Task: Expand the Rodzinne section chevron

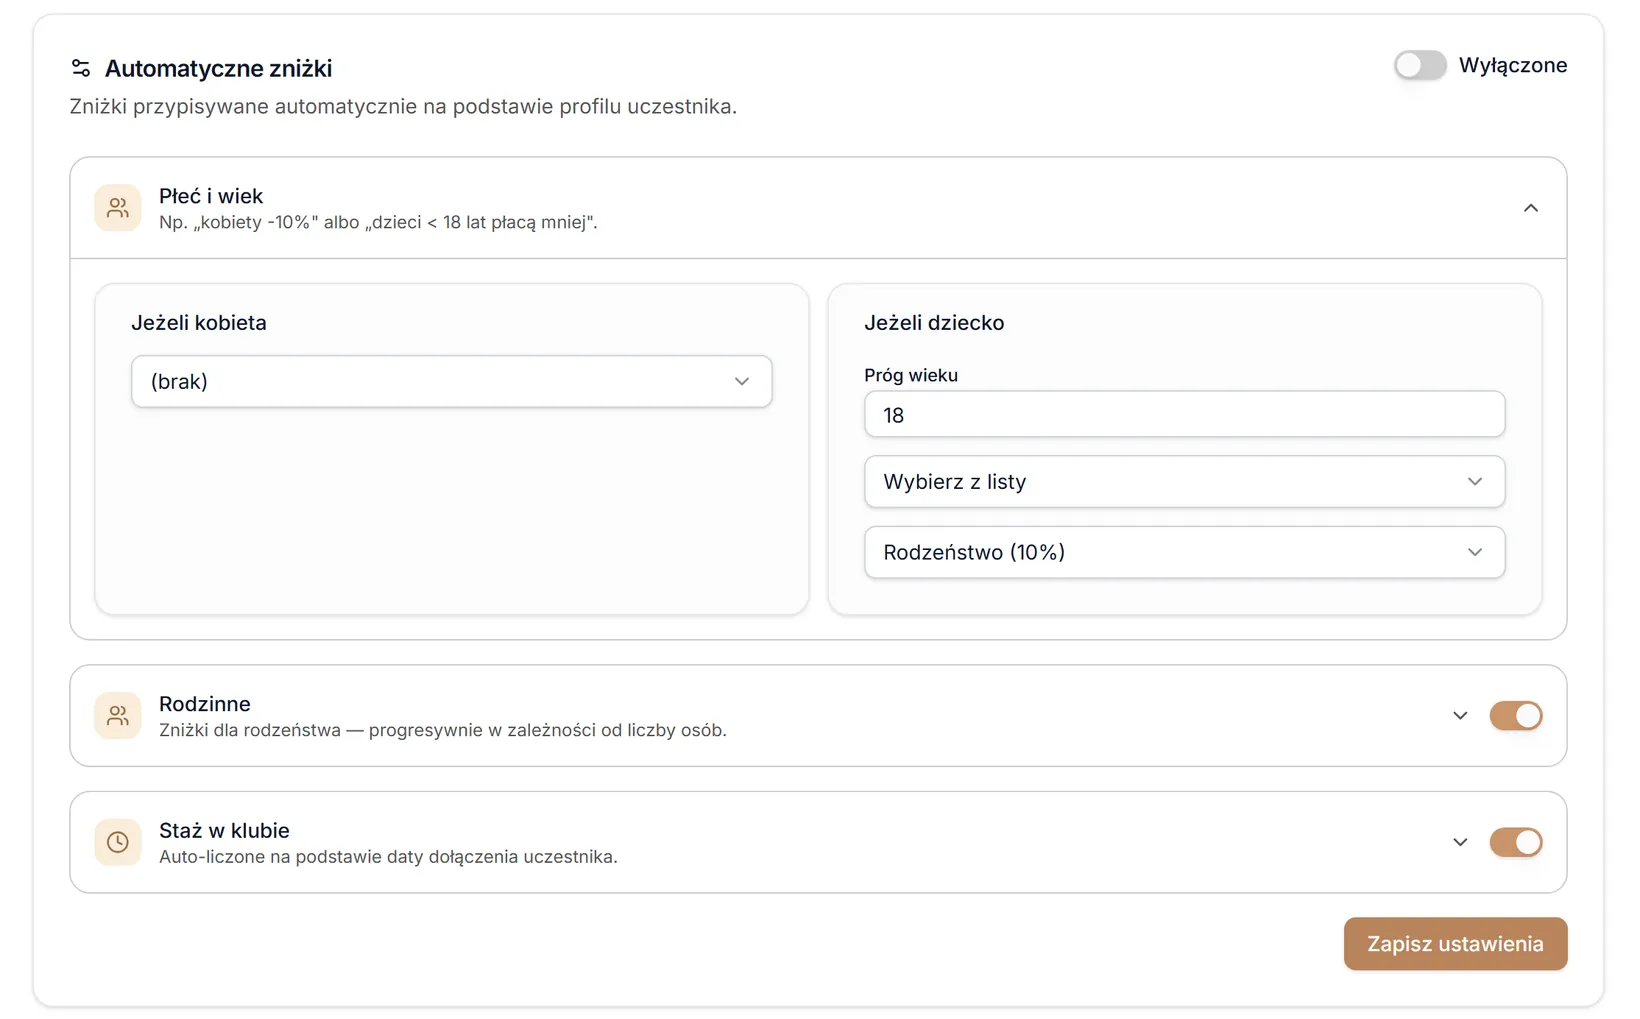Action: click(x=1460, y=716)
